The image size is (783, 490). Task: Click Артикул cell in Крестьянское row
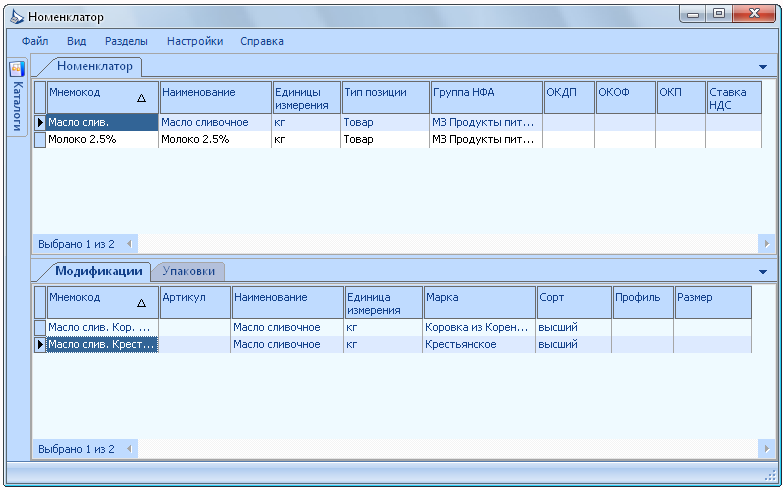pyautogui.click(x=195, y=344)
